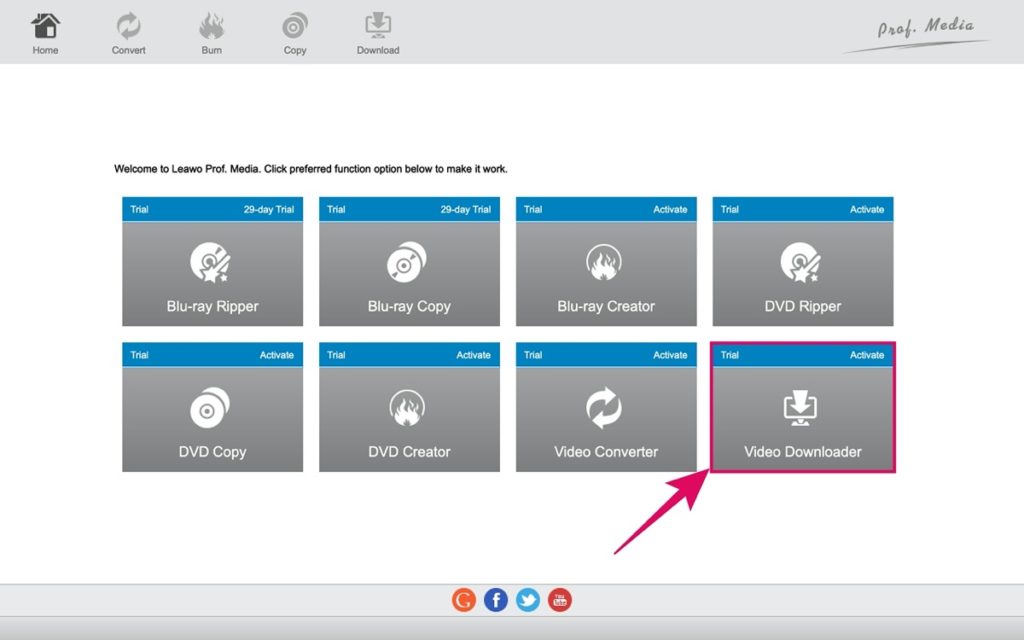
Task: Click the Trial label on Blu-ray Ripper tile
Action: 139,210
